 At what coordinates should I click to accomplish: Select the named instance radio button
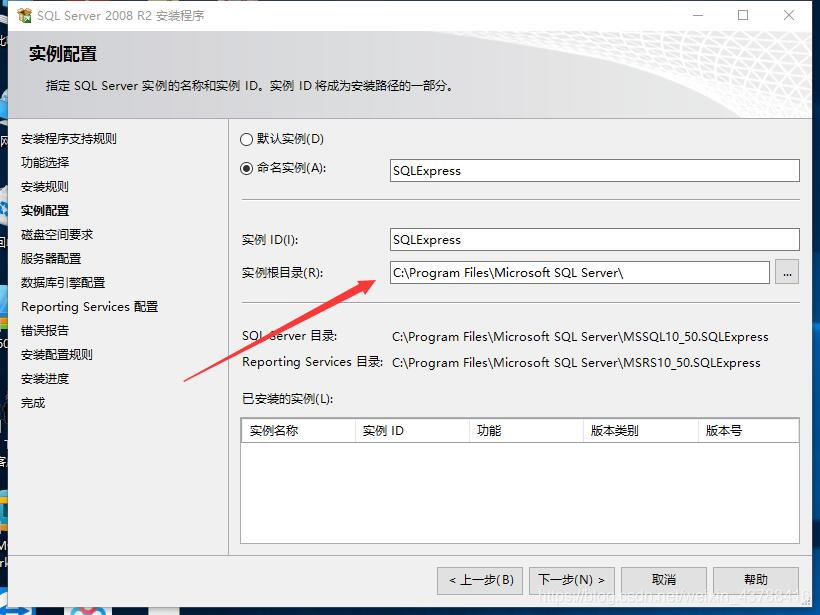tap(246, 168)
